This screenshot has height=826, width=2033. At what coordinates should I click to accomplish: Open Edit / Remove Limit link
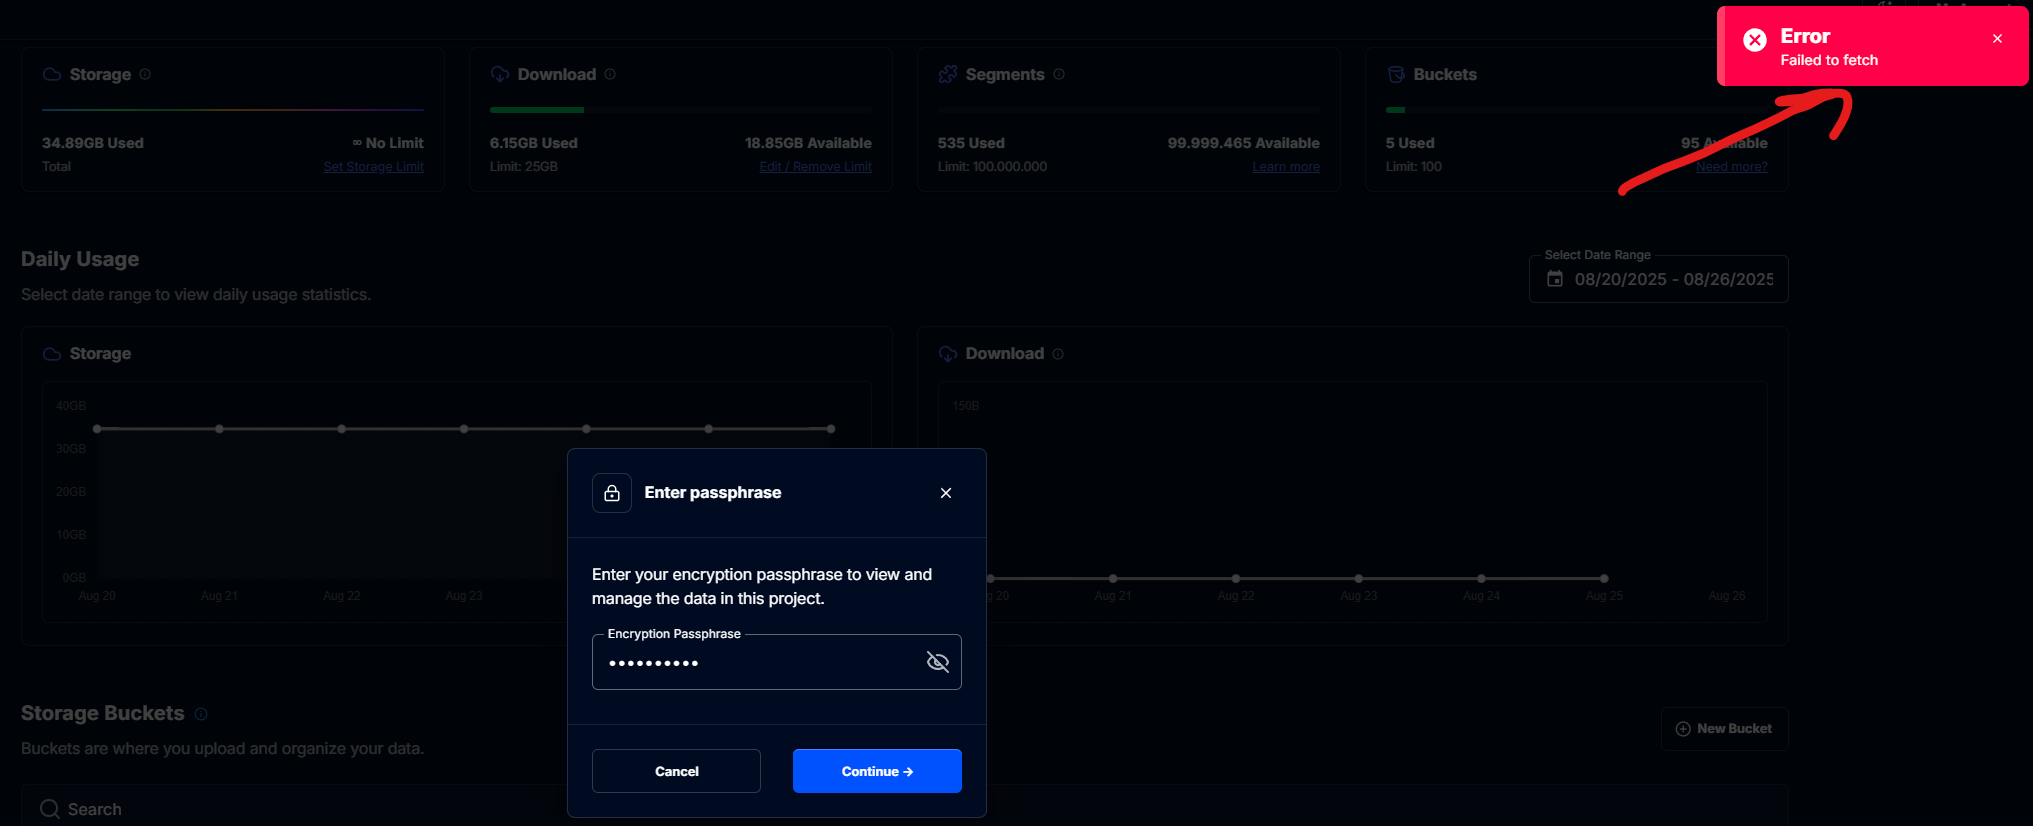click(x=815, y=167)
